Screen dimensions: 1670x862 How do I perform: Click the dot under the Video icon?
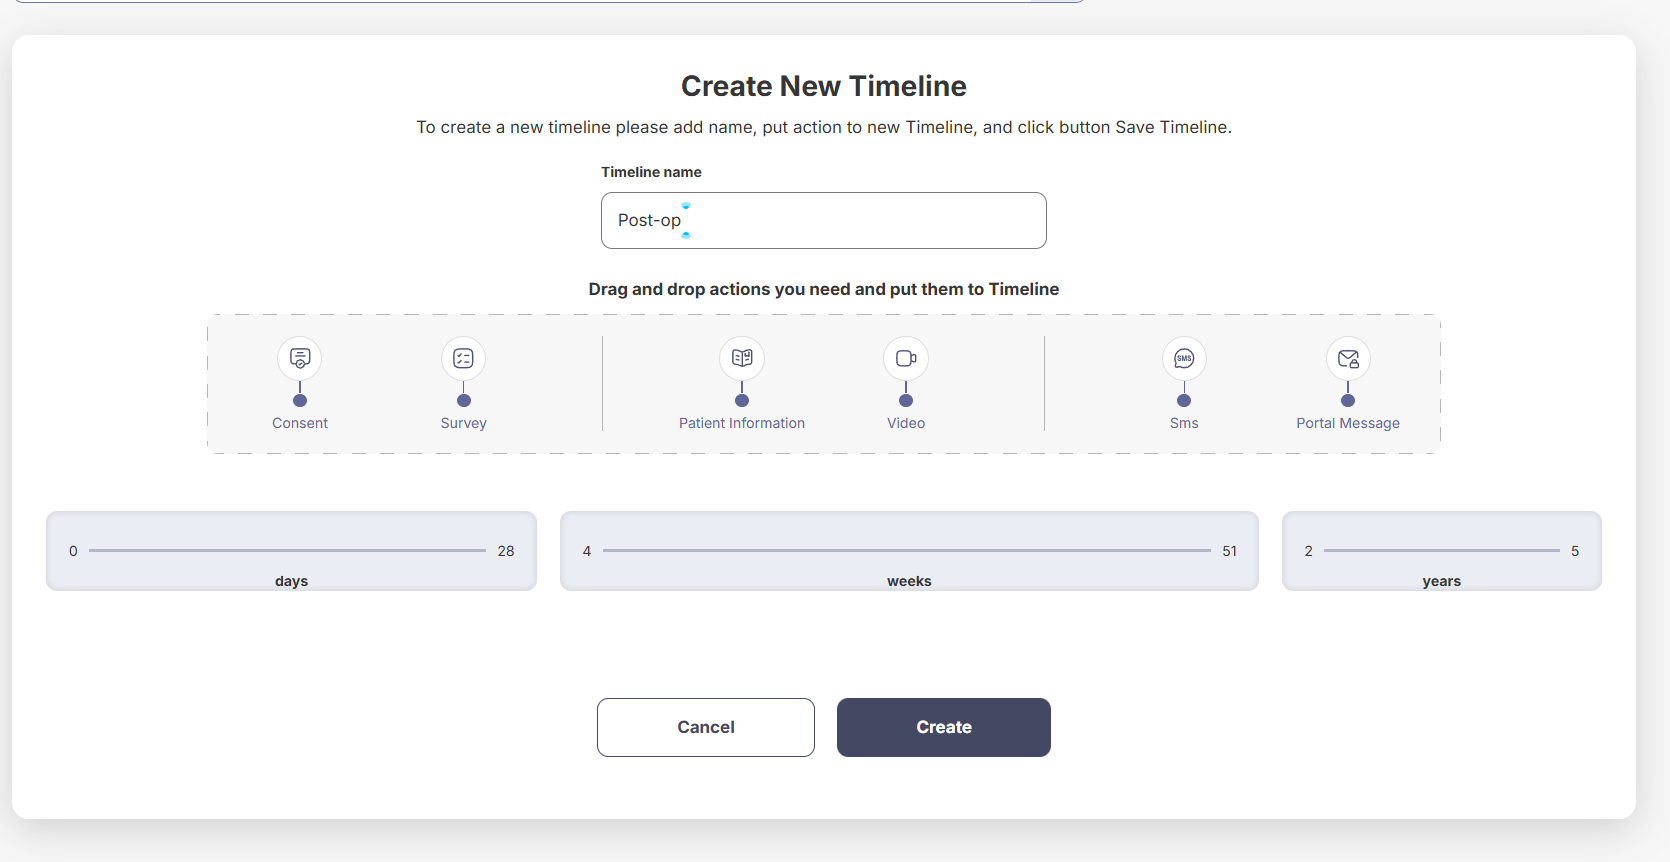(906, 400)
